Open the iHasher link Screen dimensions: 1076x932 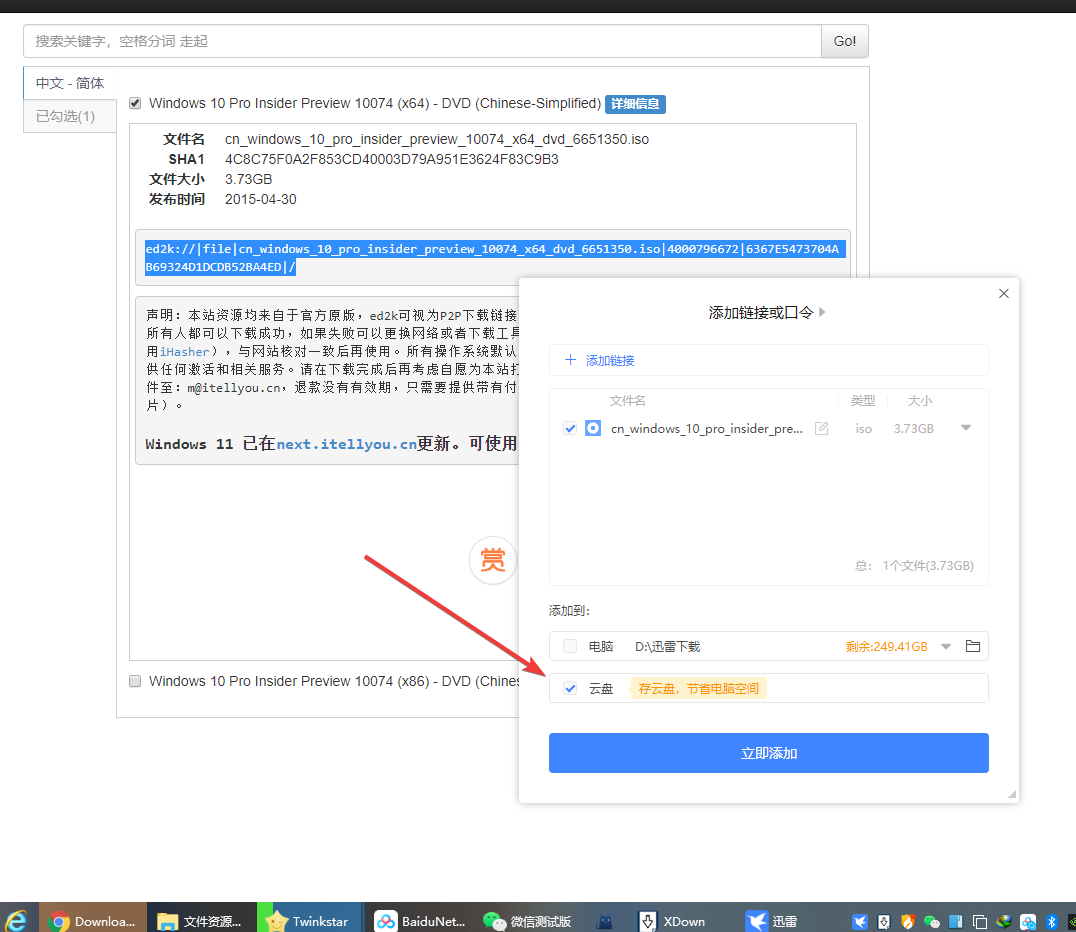184,351
